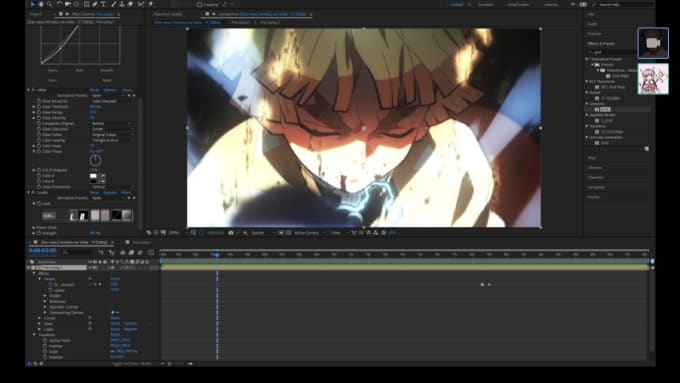Viewport: 680px width, 383px height.
Task: Select the Small Screen workspace
Action: coord(518,4)
